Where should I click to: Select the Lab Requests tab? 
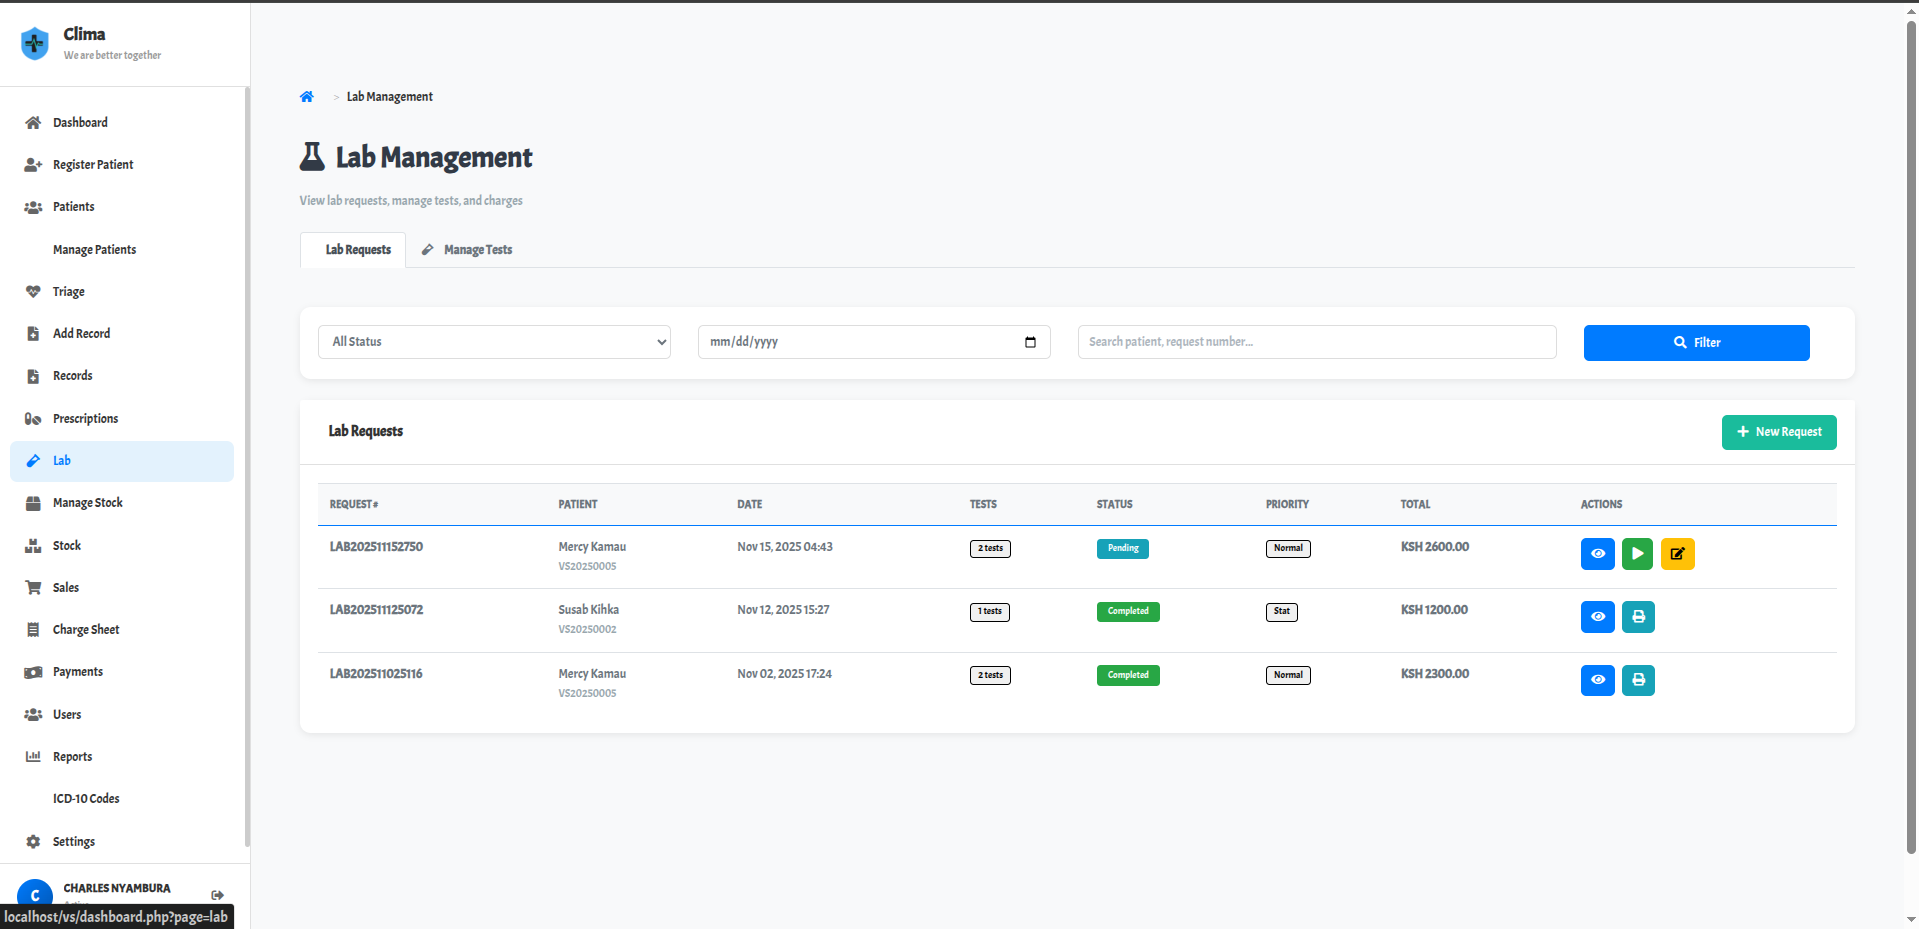357,250
